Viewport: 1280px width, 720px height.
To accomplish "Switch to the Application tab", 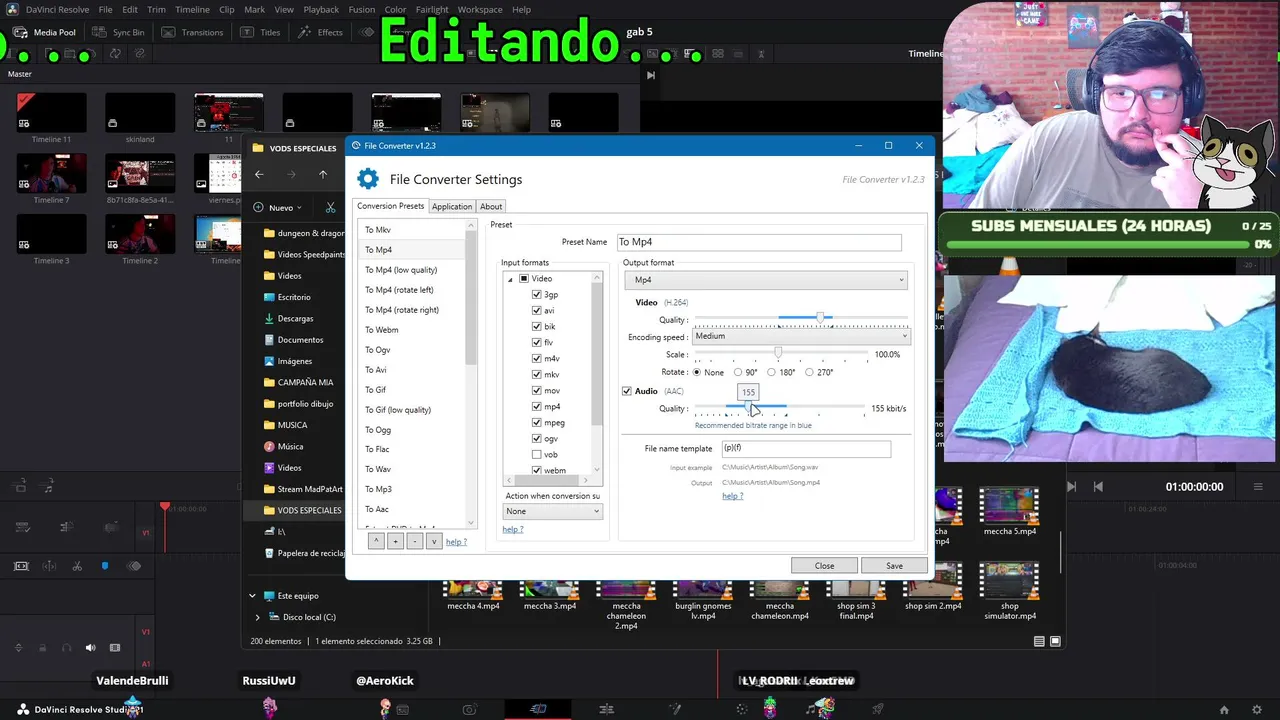I will point(452,207).
